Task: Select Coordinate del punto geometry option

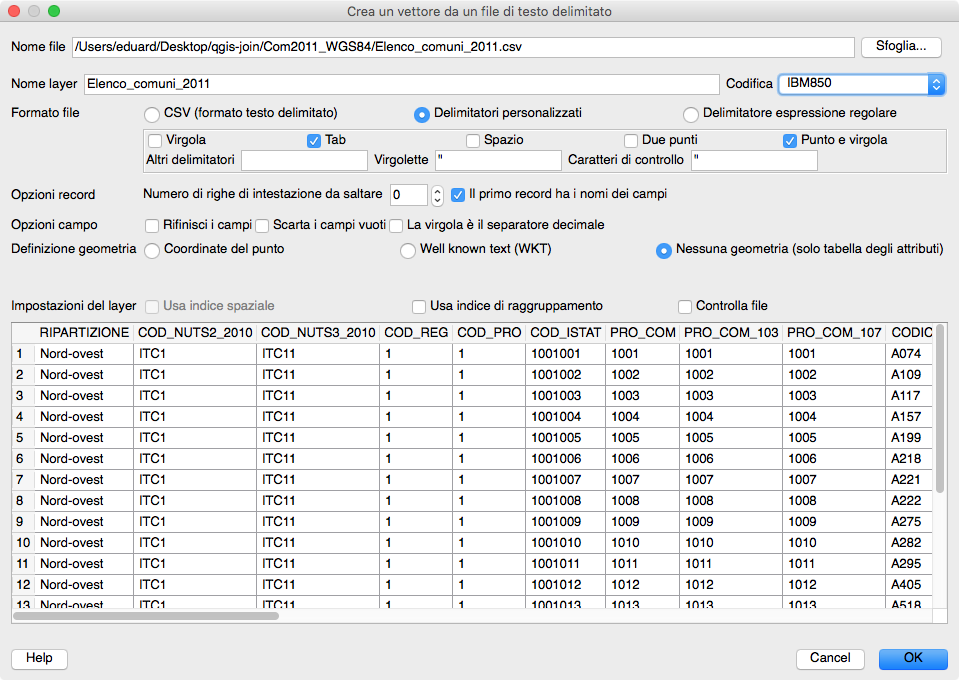Action: 152,250
